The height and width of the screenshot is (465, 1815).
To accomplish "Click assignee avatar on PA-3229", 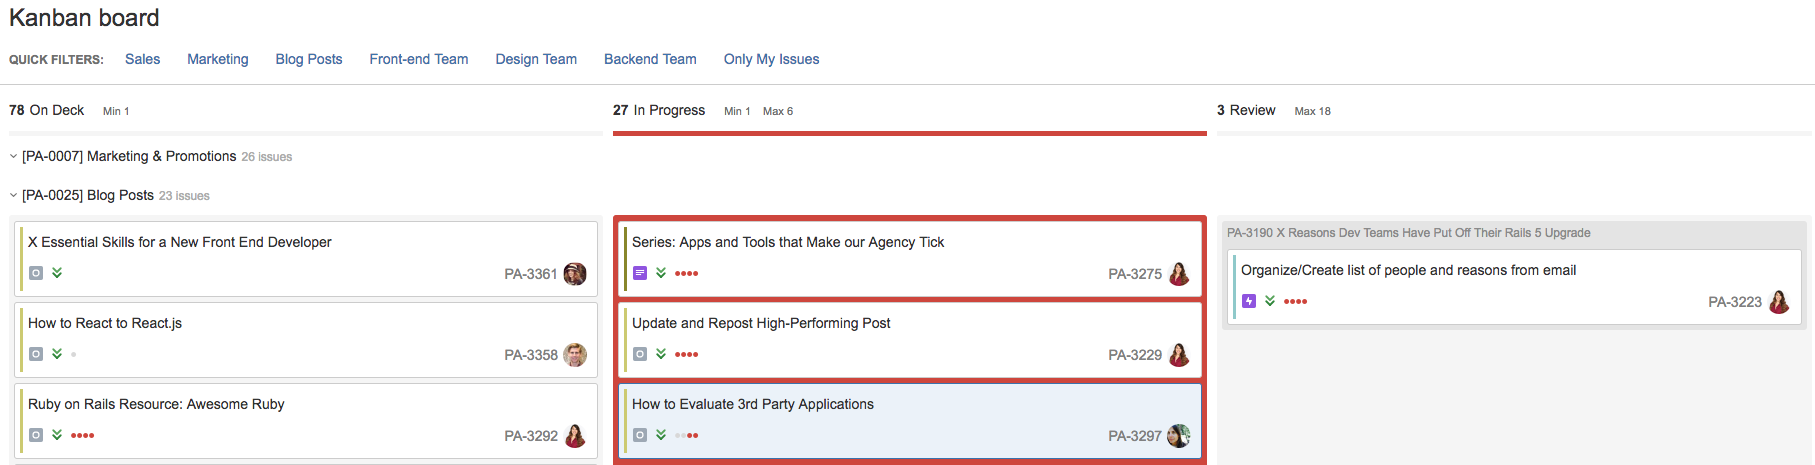I will pyautogui.click(x=1179, y=355).
